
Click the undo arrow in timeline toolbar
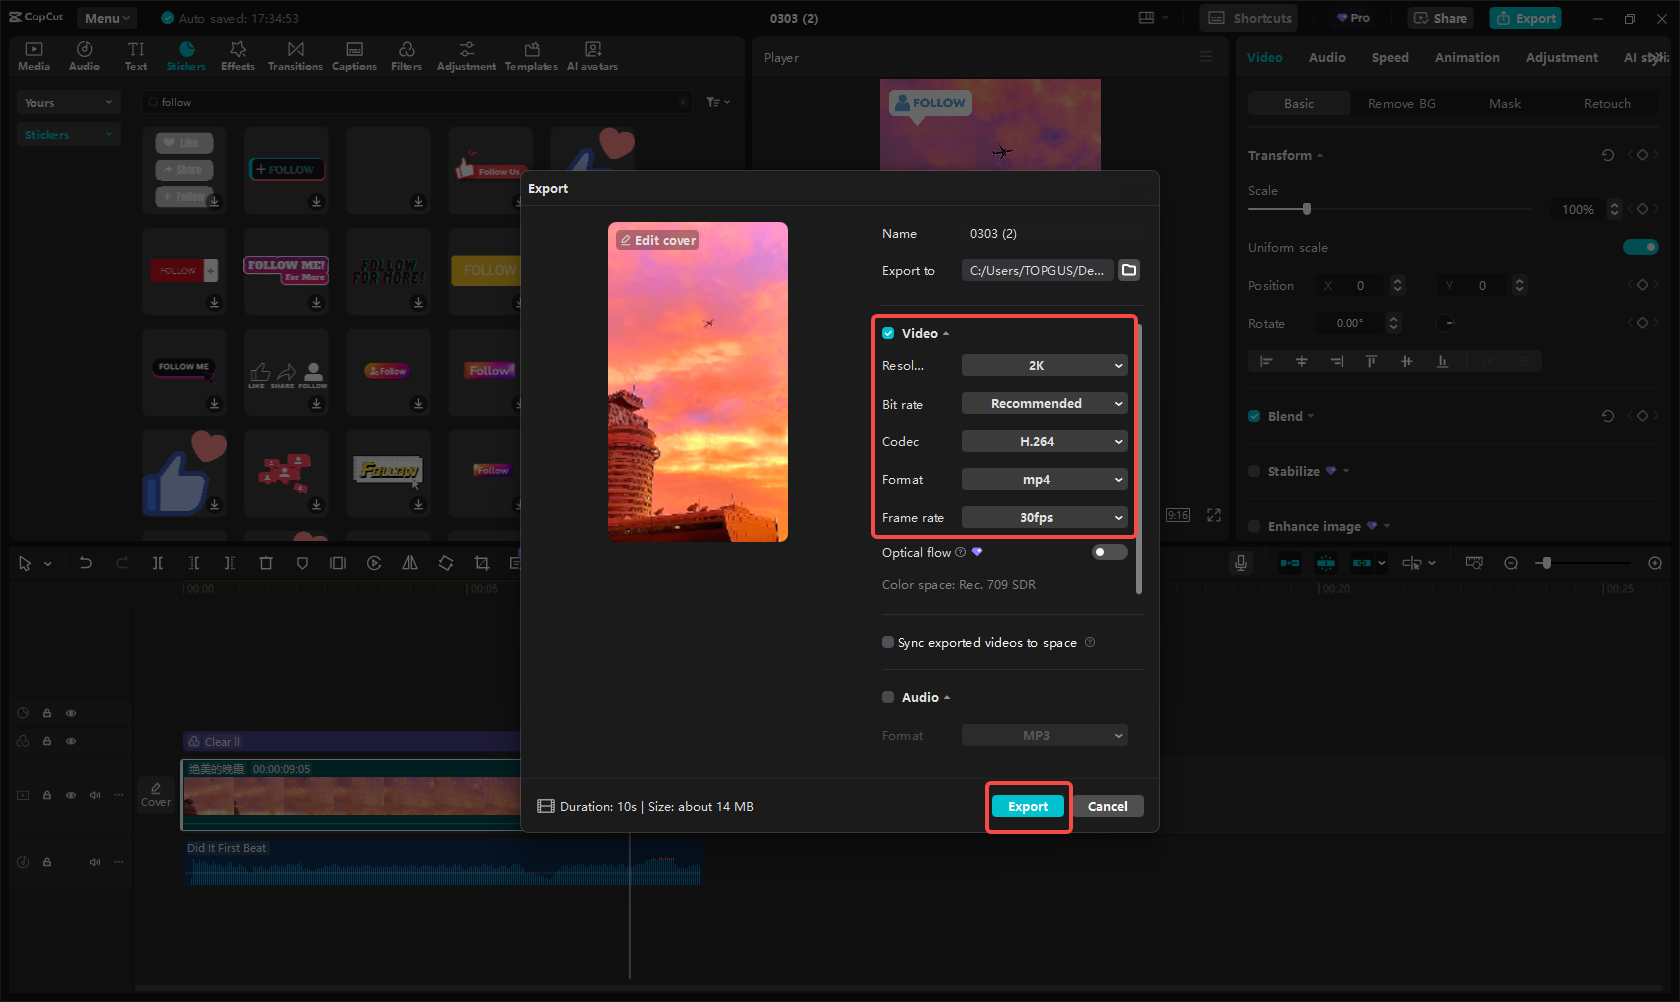pos(86,563)
